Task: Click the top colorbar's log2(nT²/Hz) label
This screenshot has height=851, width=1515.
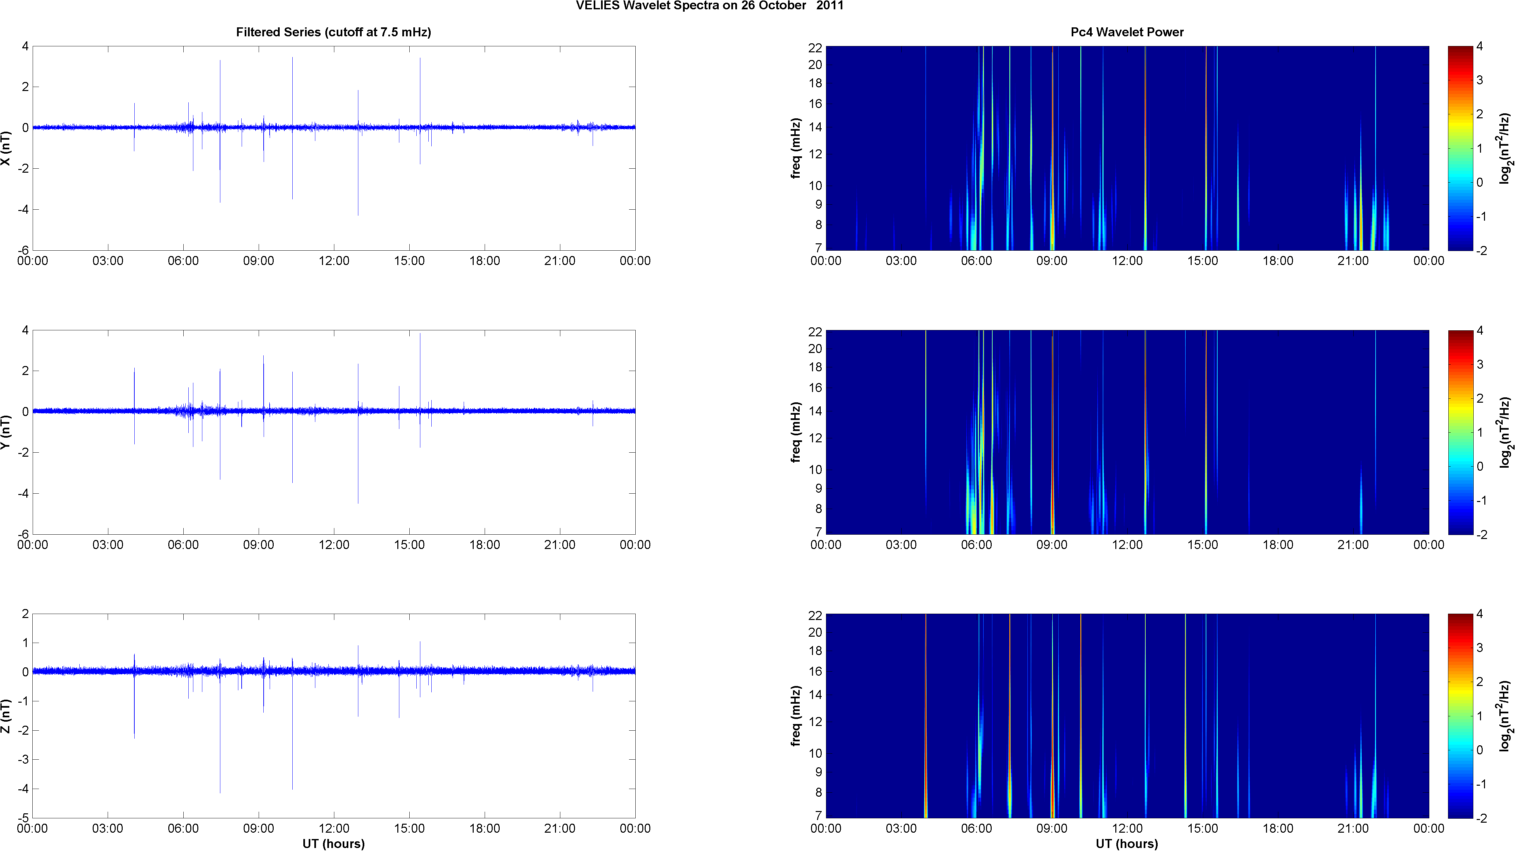Action: (1504, 148)
